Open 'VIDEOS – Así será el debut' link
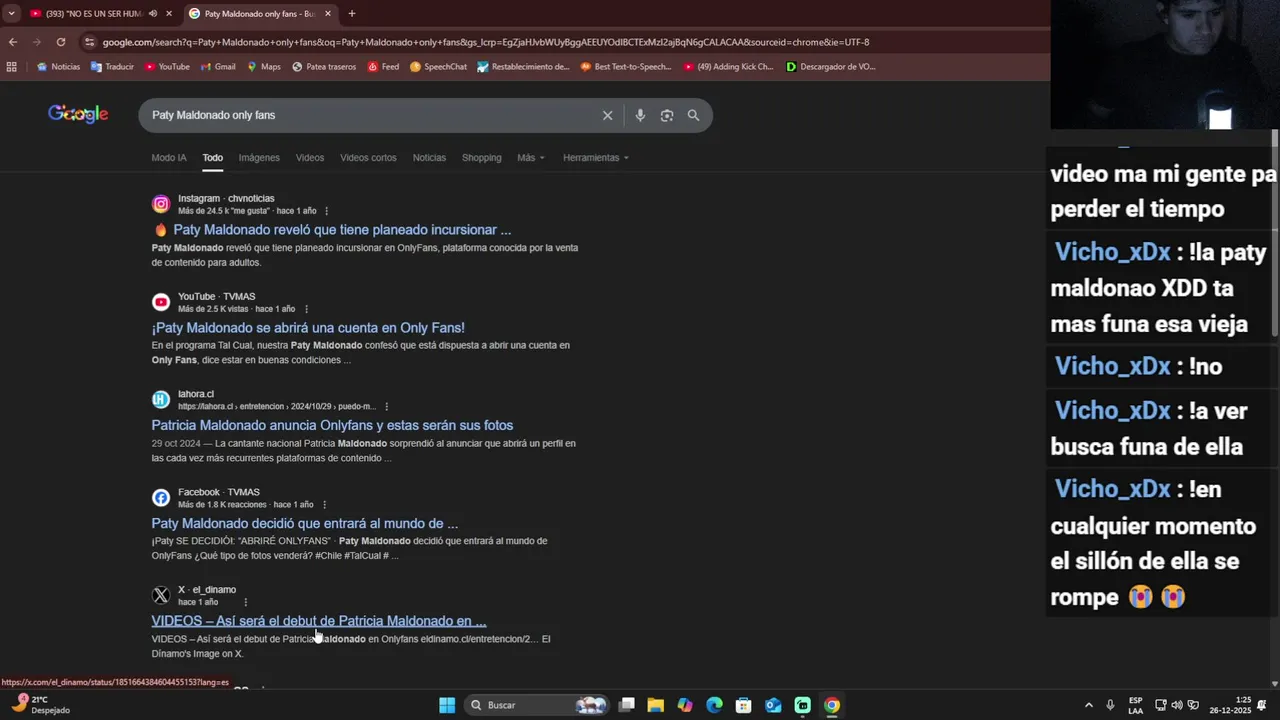1280x720 pixels. click(x=319, y=621)
